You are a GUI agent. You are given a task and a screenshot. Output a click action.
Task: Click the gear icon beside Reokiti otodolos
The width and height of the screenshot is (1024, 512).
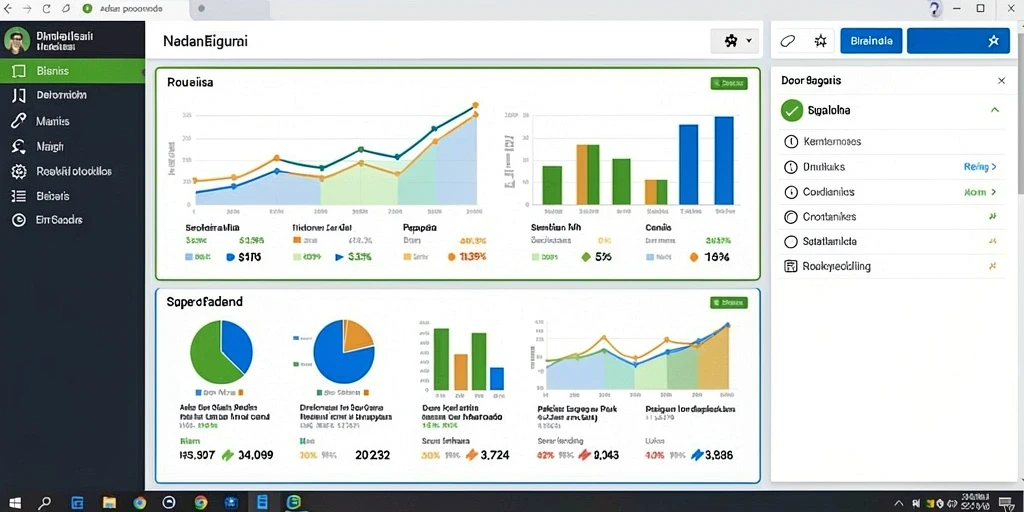click(19, 172)
